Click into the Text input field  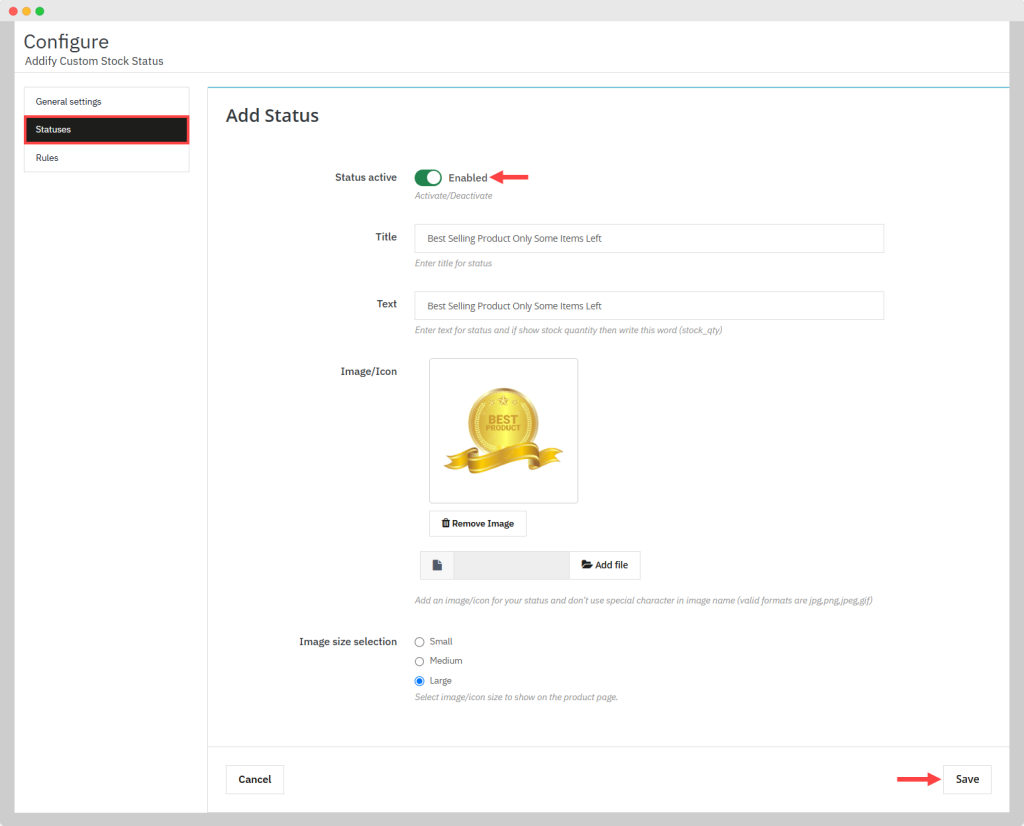click(648, 306)
